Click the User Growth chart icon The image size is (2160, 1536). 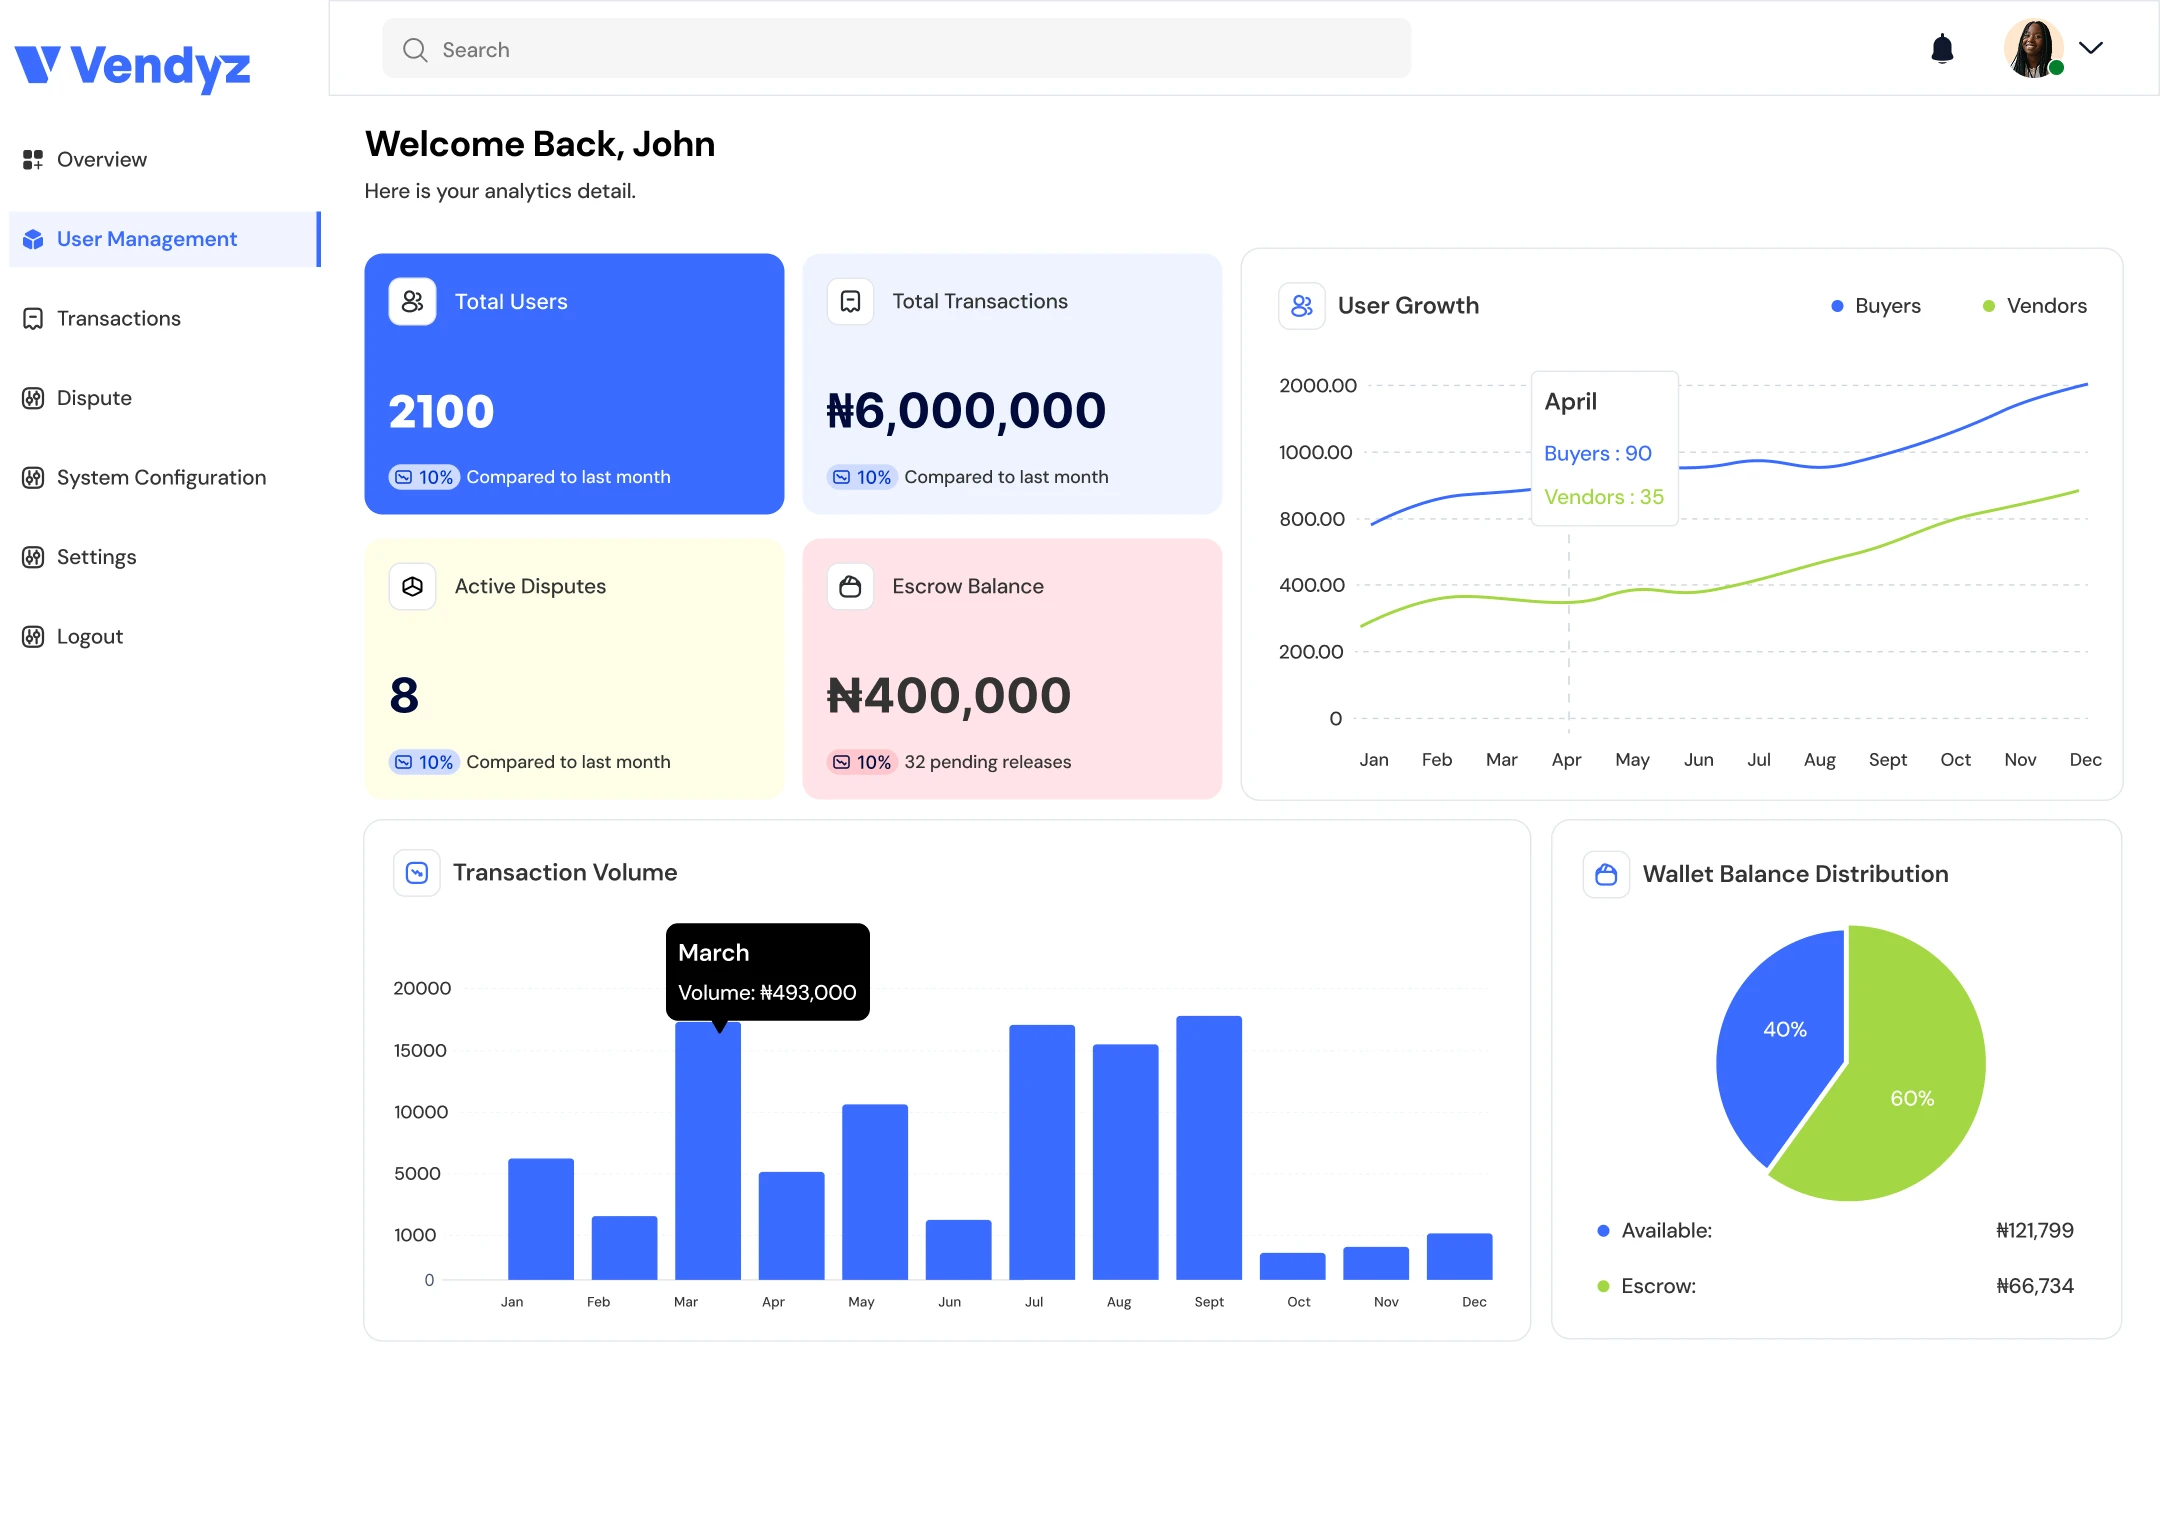[x=1301, y=306]
